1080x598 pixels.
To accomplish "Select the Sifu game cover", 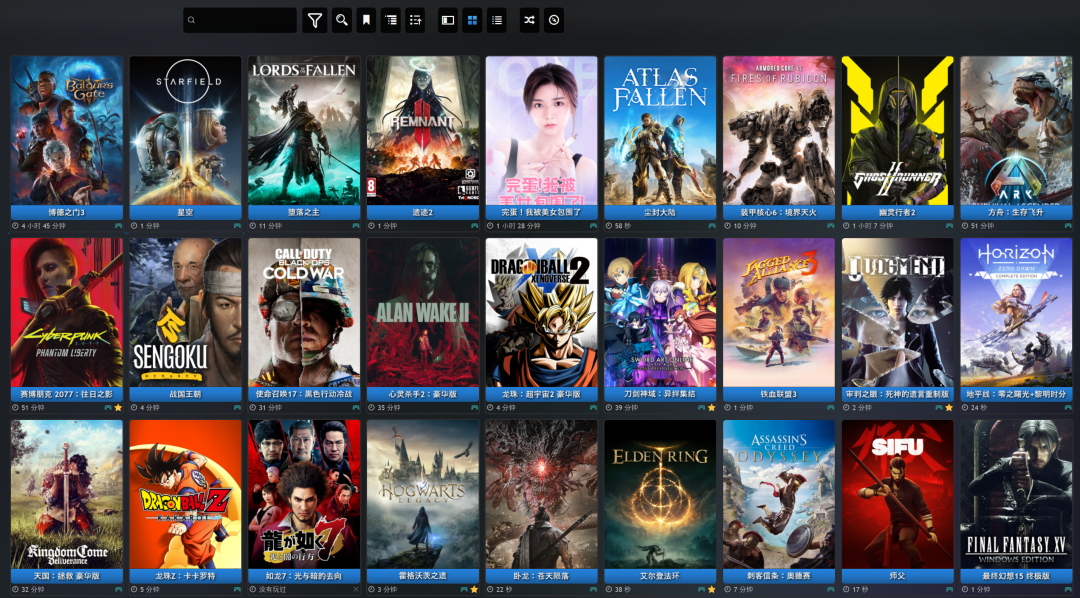I will 897,495.
